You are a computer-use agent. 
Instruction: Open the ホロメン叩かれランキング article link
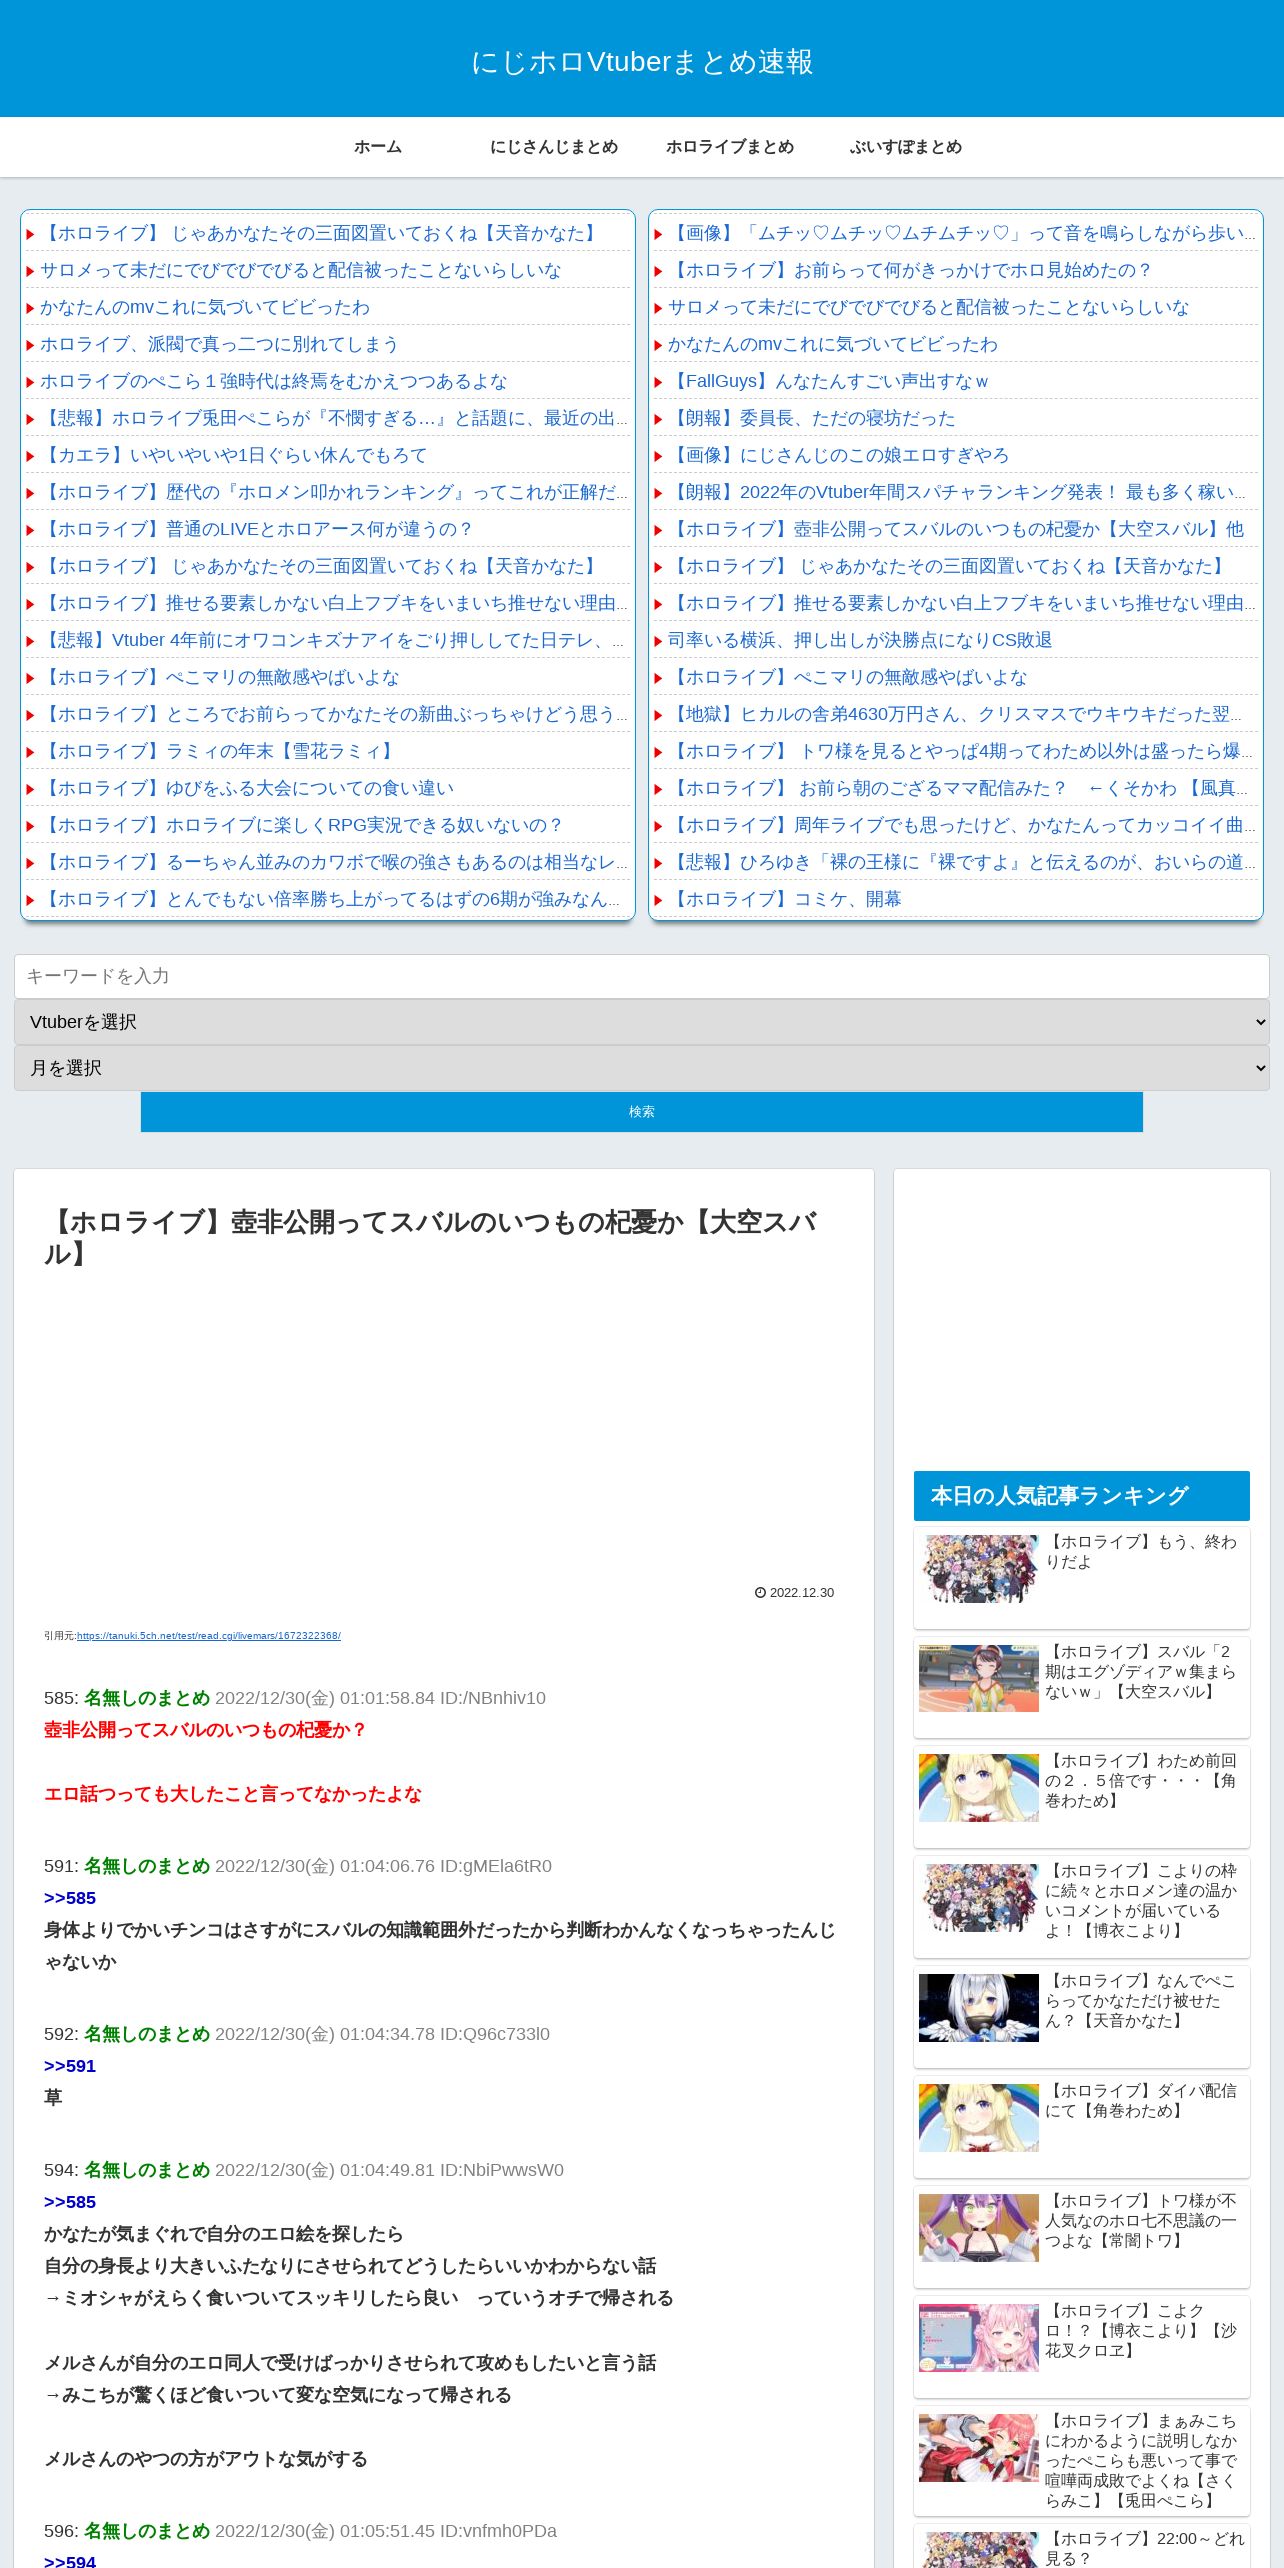(333, 492)
